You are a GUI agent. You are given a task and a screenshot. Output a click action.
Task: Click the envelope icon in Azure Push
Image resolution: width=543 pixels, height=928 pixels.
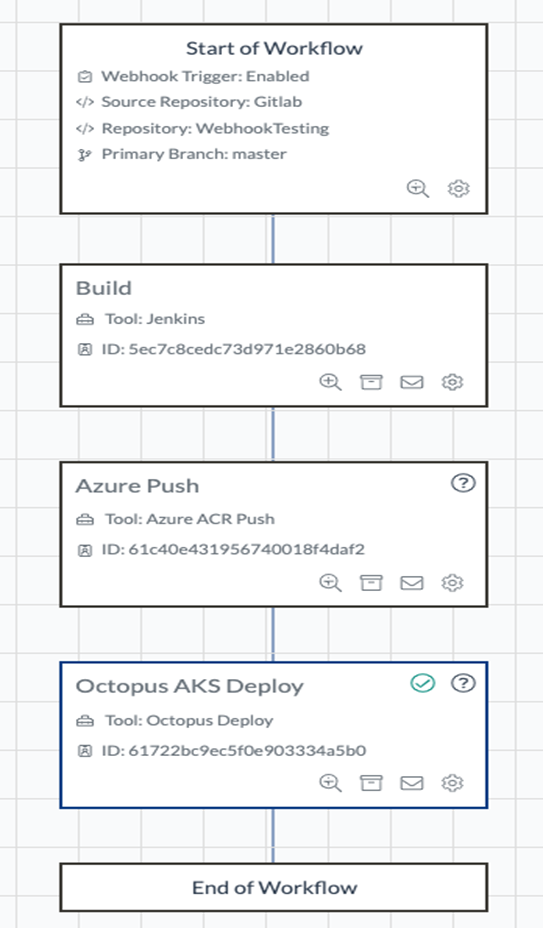tap(412, 583)
